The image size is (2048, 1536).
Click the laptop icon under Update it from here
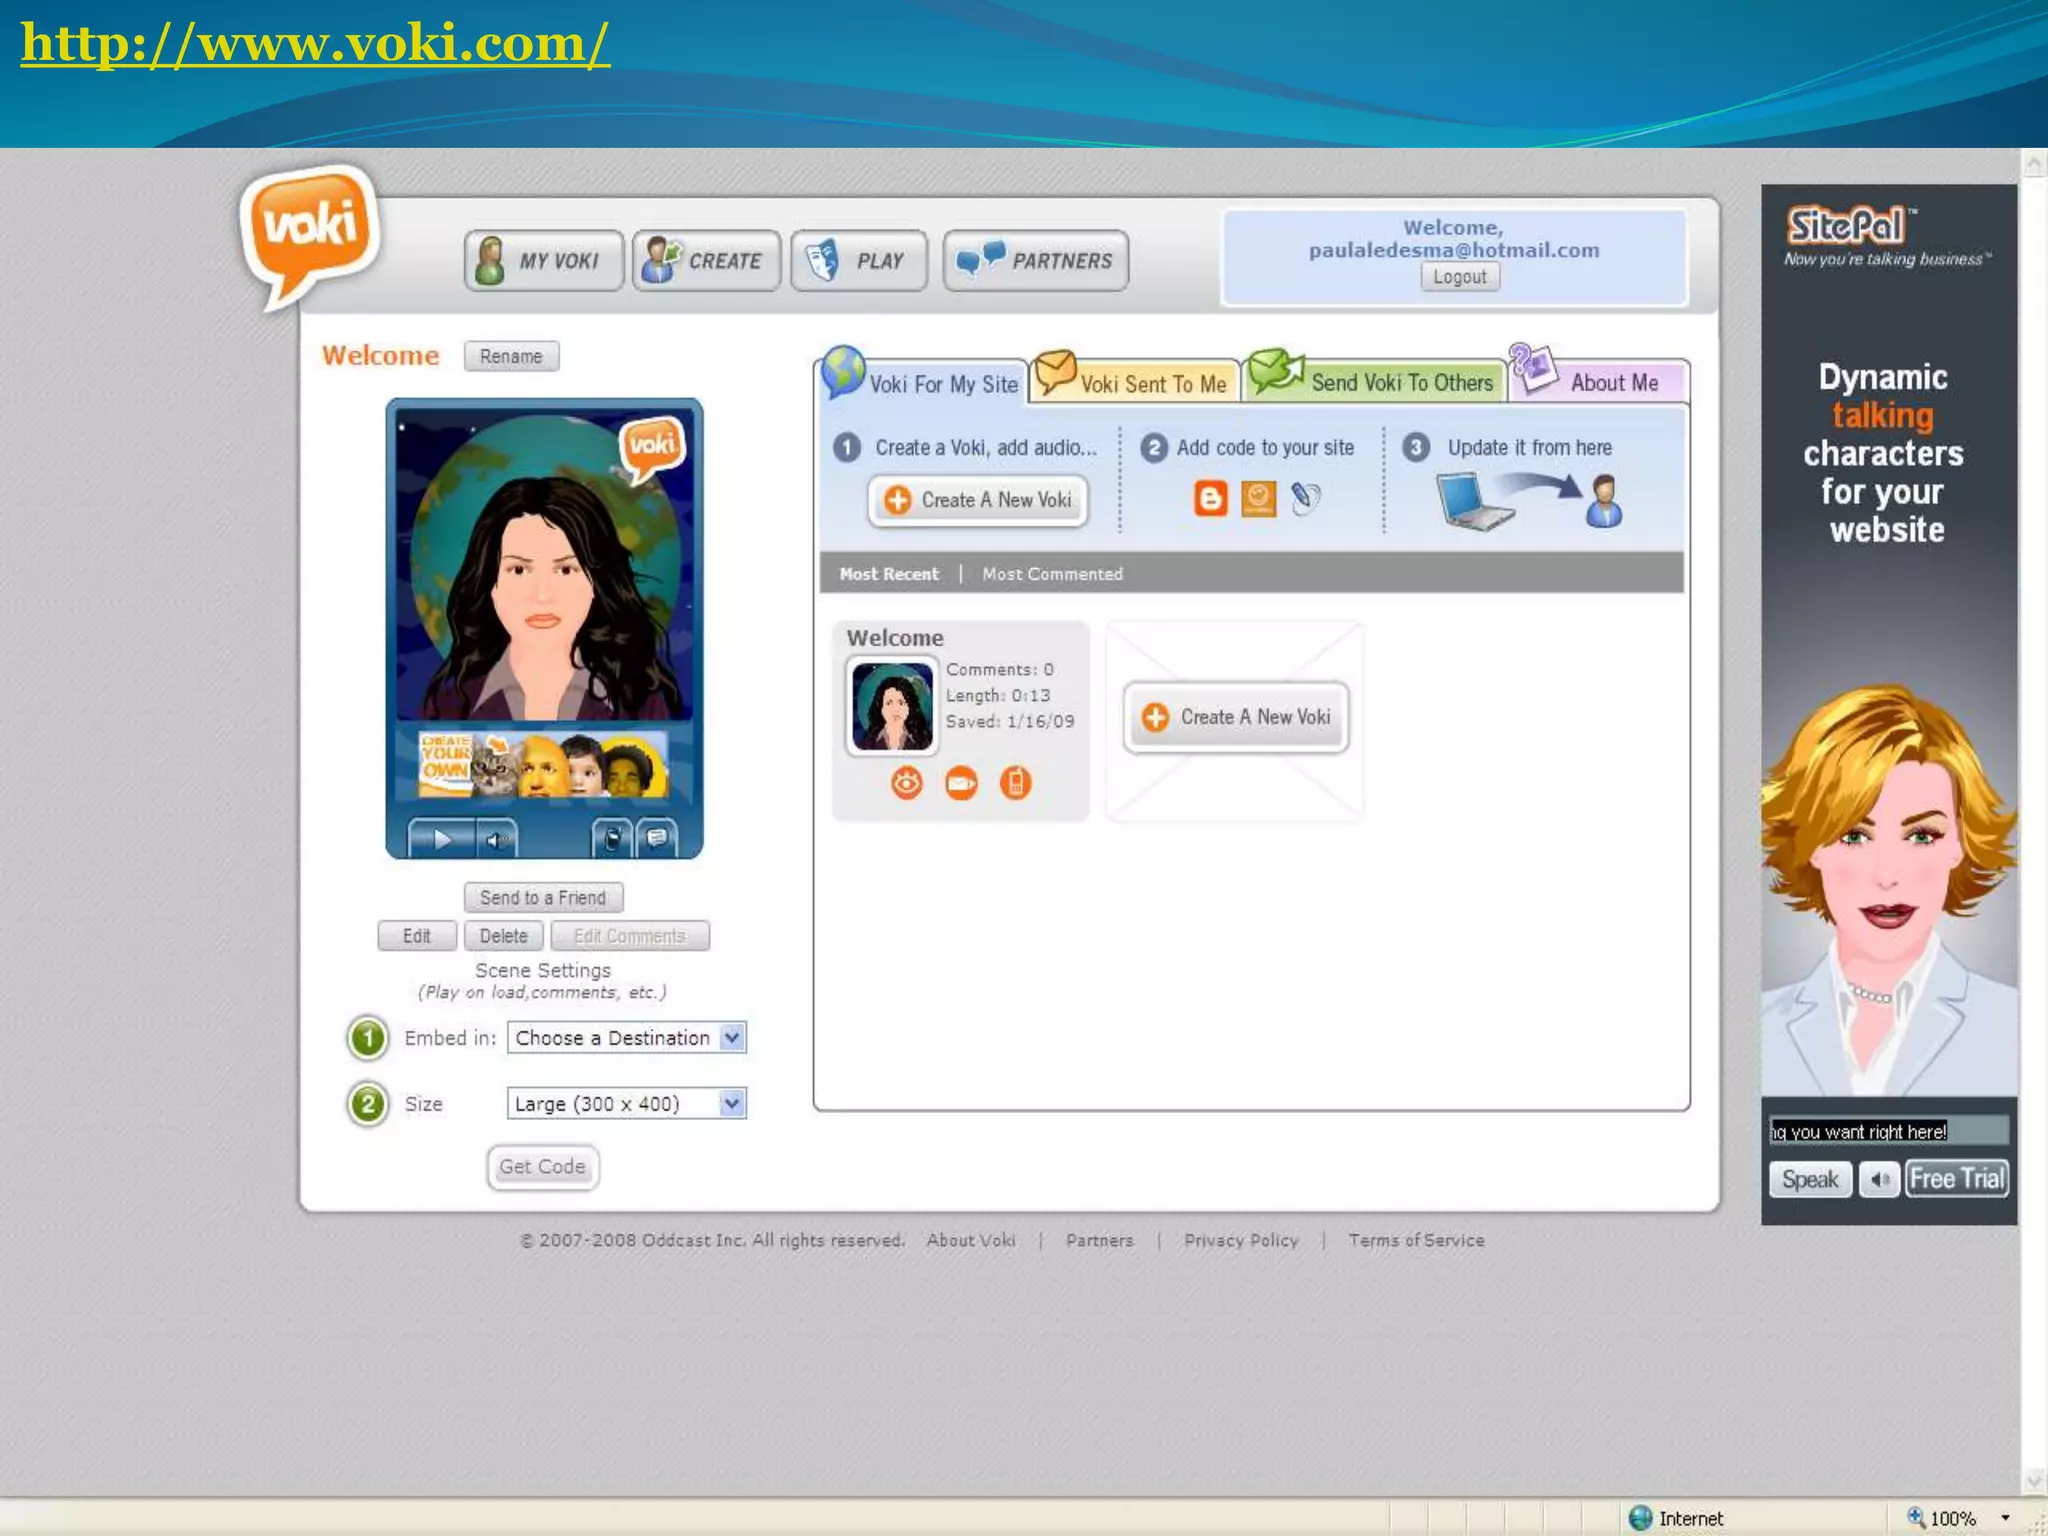tap(1474, 502)
